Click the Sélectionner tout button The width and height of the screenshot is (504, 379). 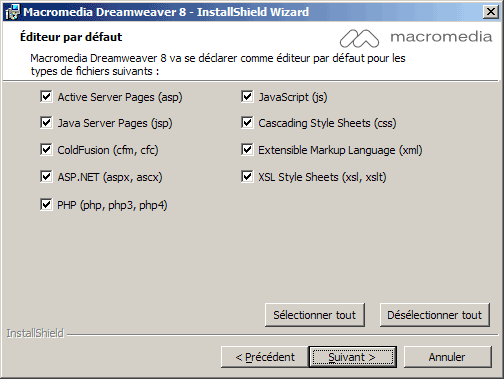point(315,315)
